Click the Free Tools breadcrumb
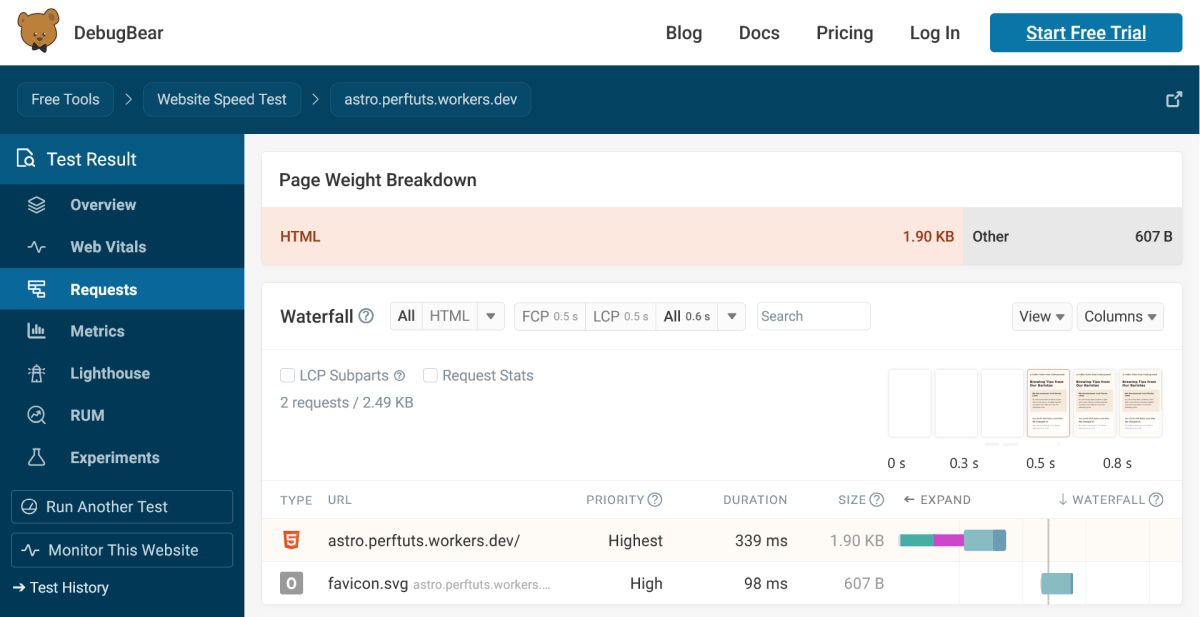 point(65,100)
